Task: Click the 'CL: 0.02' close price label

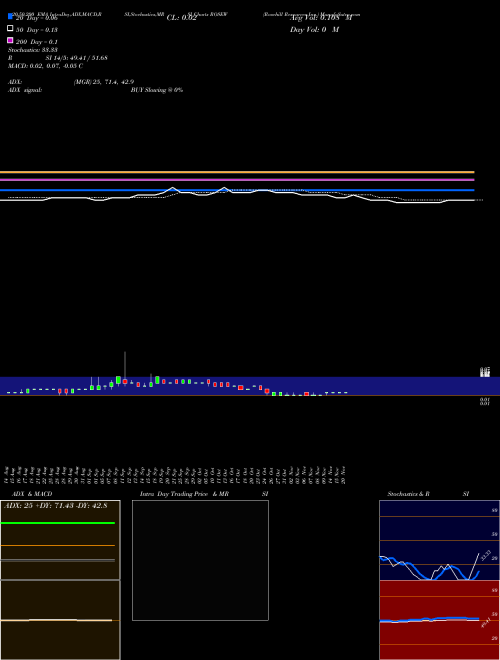Action: (181, 18)
